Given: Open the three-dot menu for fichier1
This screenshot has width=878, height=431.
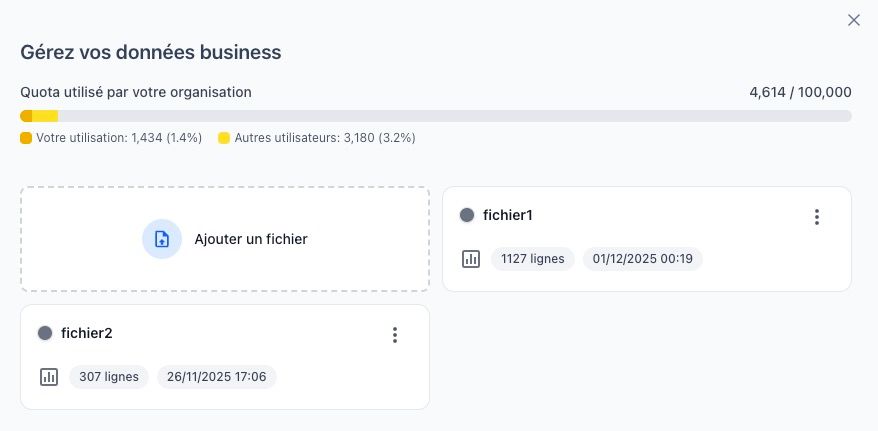Looking at the screenshot, I should coord(817,217).
